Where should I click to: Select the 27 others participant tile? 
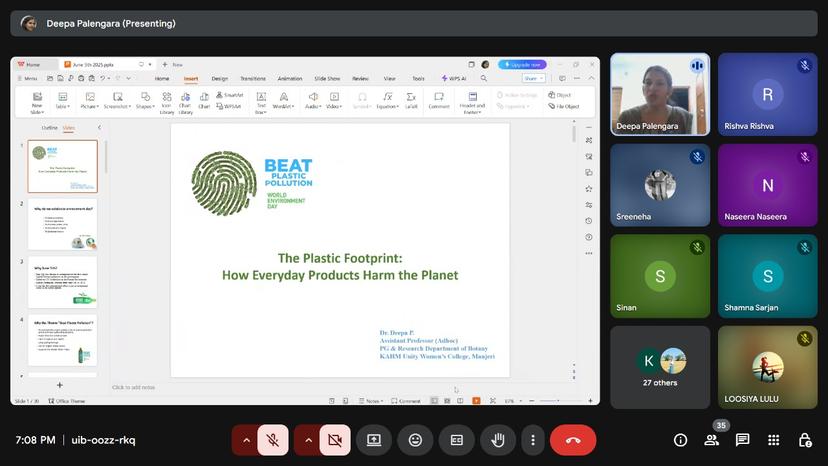pyautogui.click(x=660, y=367)
